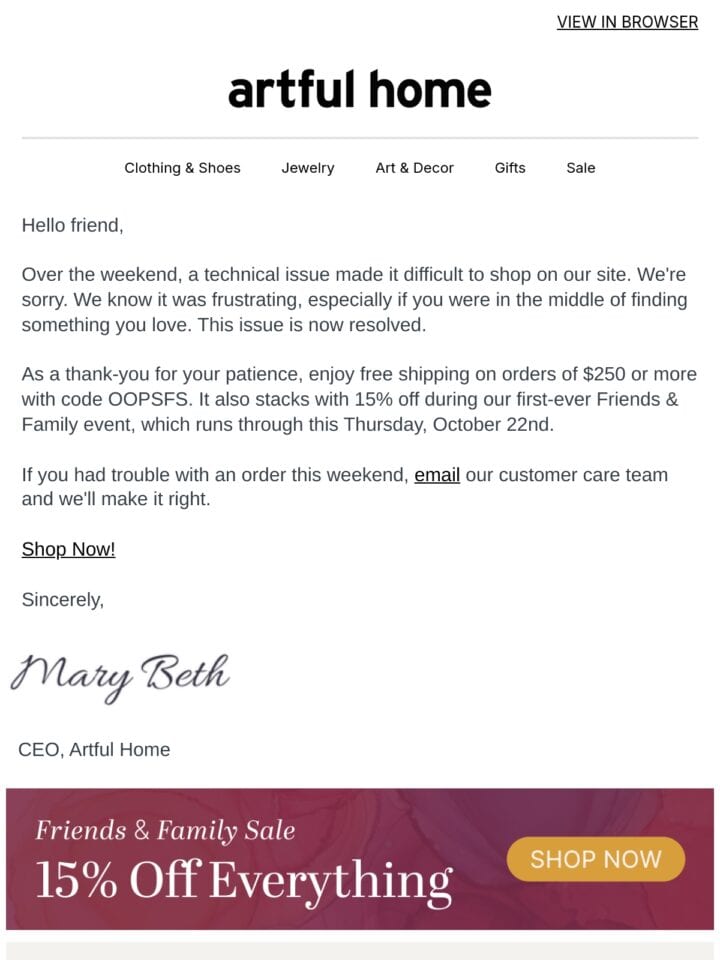The width and height of the screenshot is (720, 960).
Task: Click the artful home logo
Action: coord(359,89)
